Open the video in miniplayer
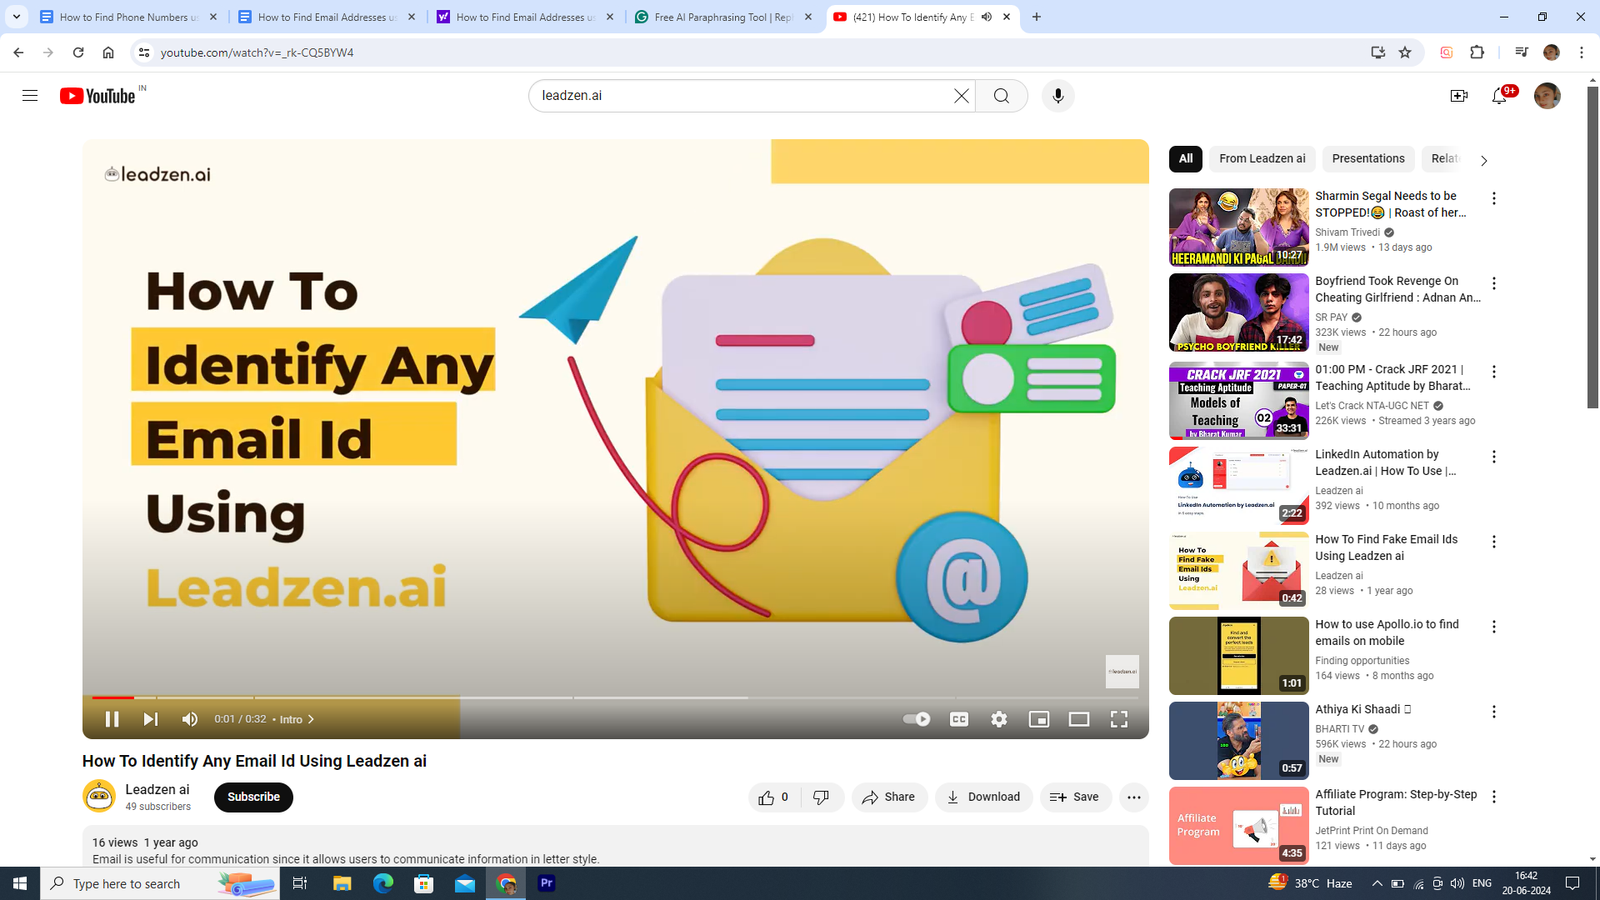 (1038, 718)
